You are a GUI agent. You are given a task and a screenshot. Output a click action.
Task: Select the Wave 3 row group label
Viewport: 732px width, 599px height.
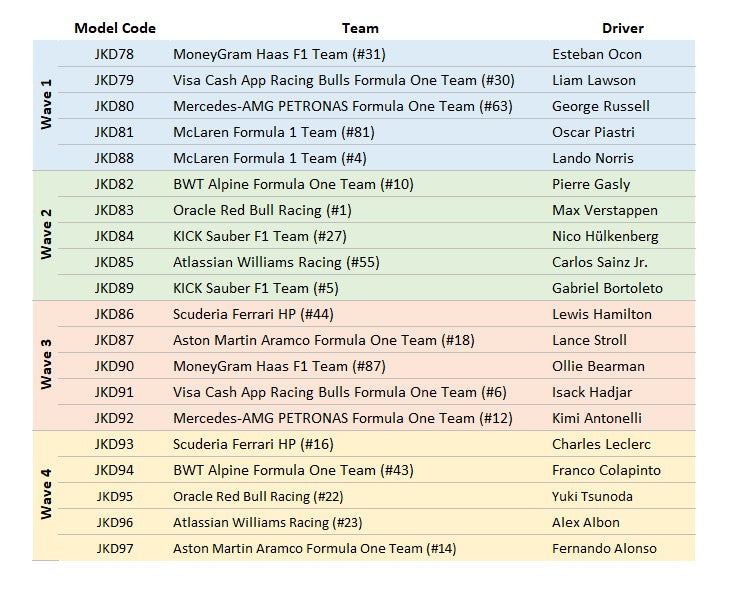(46, 364)
